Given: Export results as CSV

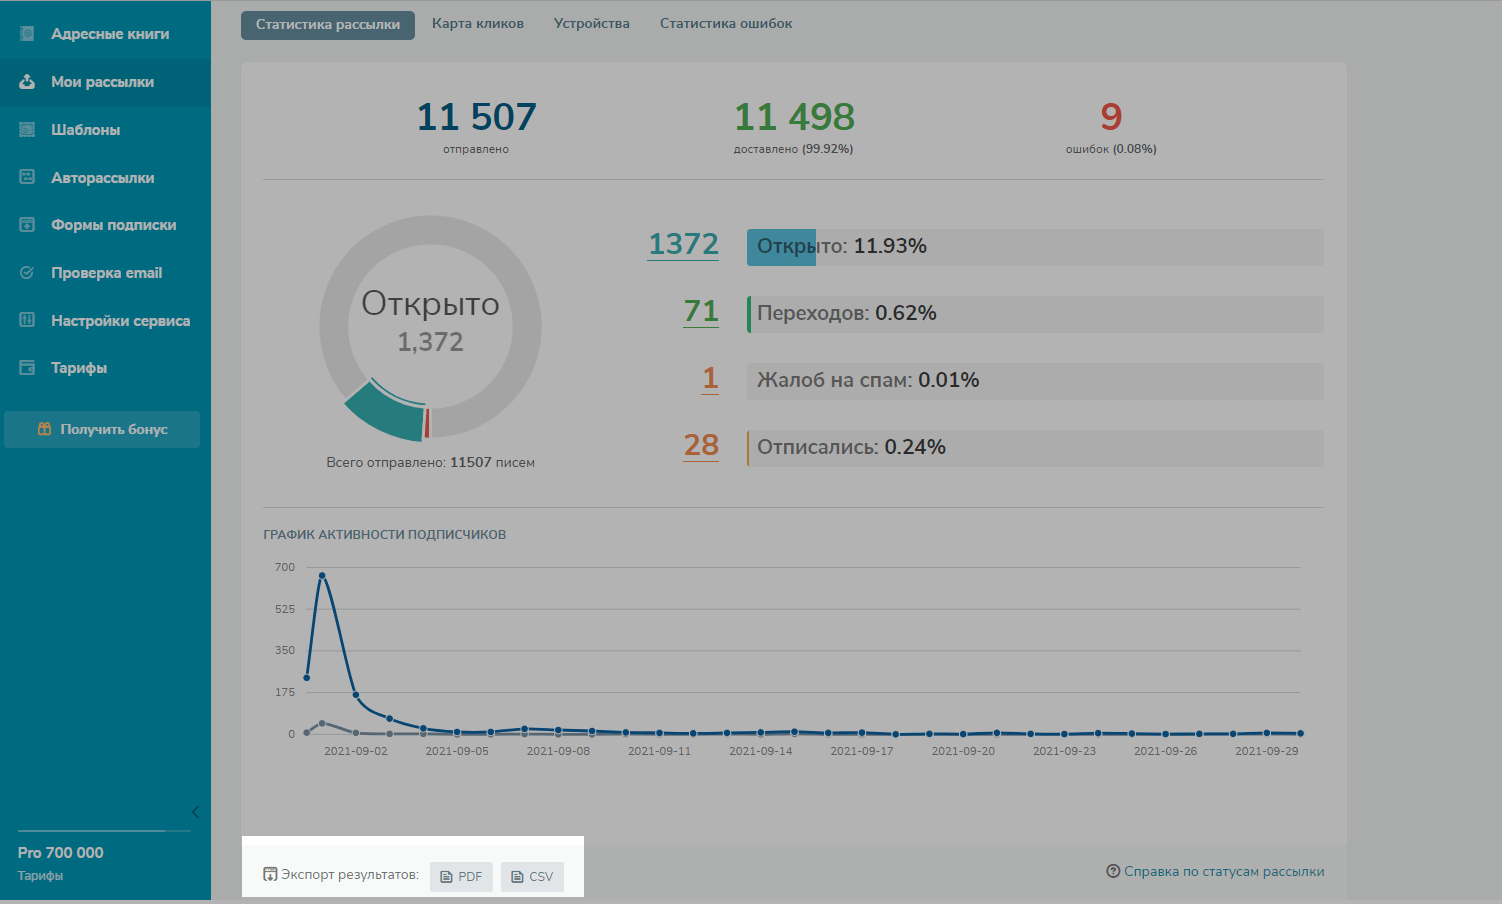Looking at the screenshot, I should pos(532,877).
